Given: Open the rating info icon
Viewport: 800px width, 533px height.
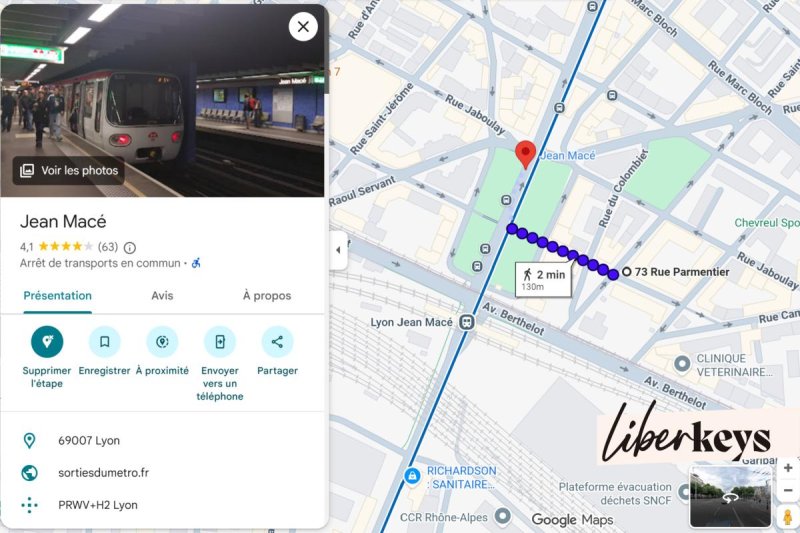Looking at the screenshot, I should [x=130, y=248].
